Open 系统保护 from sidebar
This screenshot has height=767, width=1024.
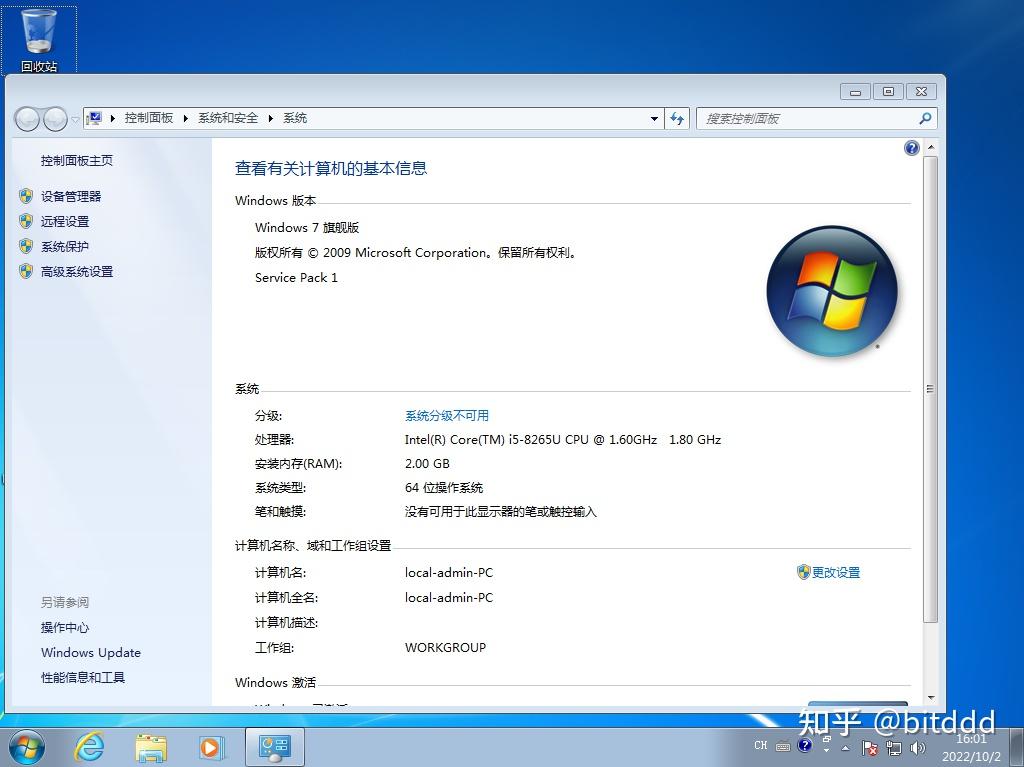coord(65,246)
